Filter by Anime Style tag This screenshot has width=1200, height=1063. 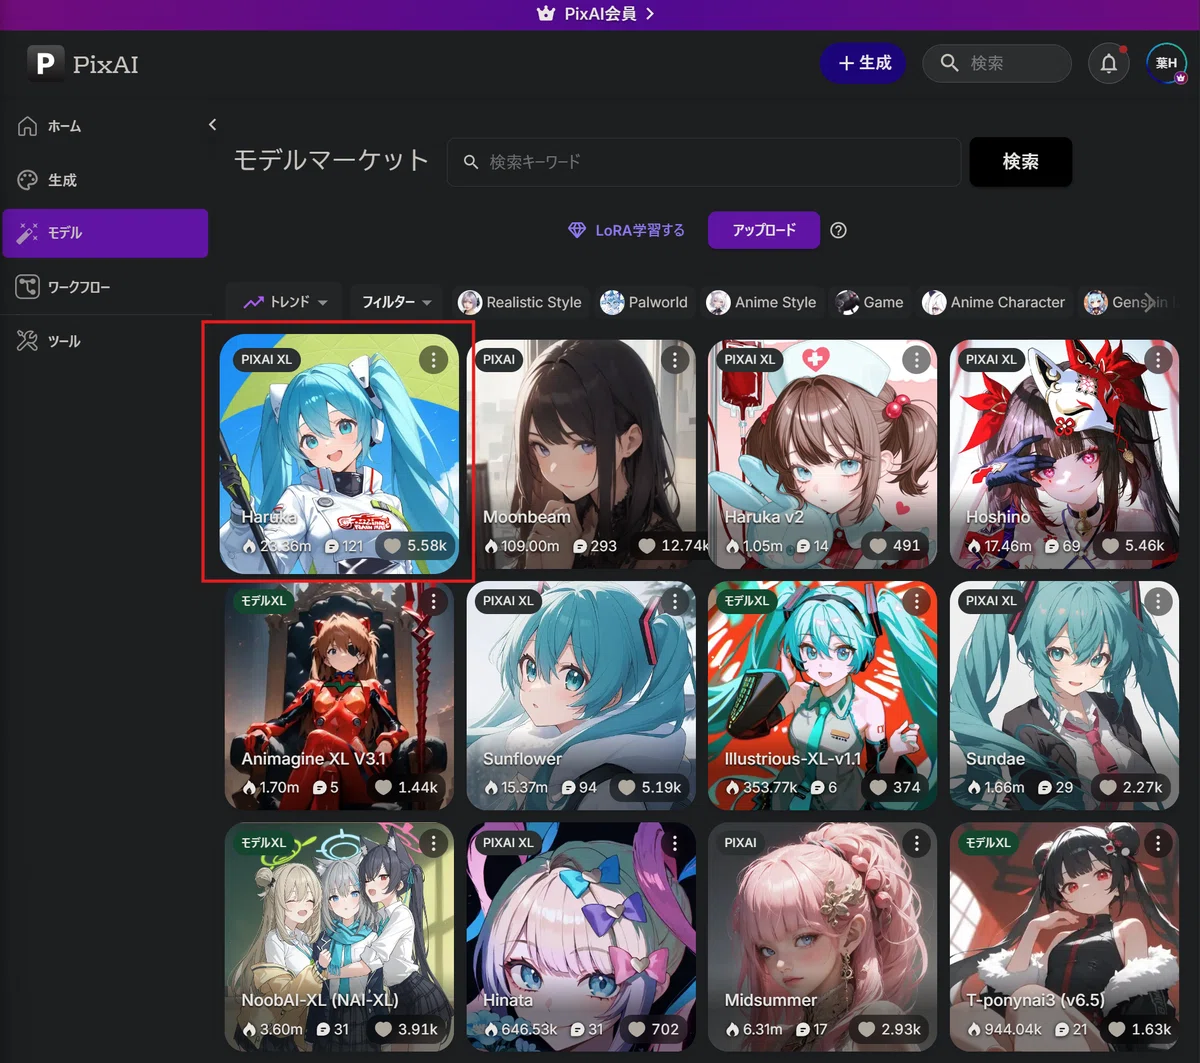pos(761,302)
